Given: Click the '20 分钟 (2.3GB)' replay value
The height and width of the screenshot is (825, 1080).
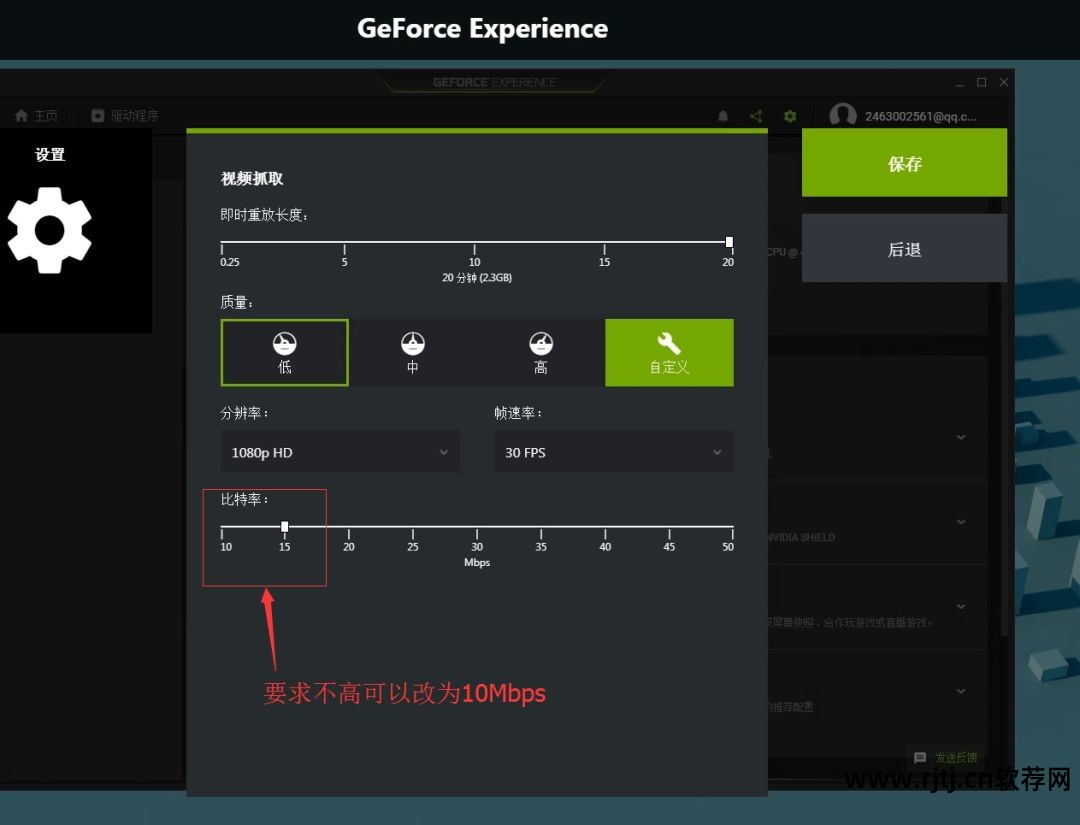Looking at the screenshot, I should (477, 278).
